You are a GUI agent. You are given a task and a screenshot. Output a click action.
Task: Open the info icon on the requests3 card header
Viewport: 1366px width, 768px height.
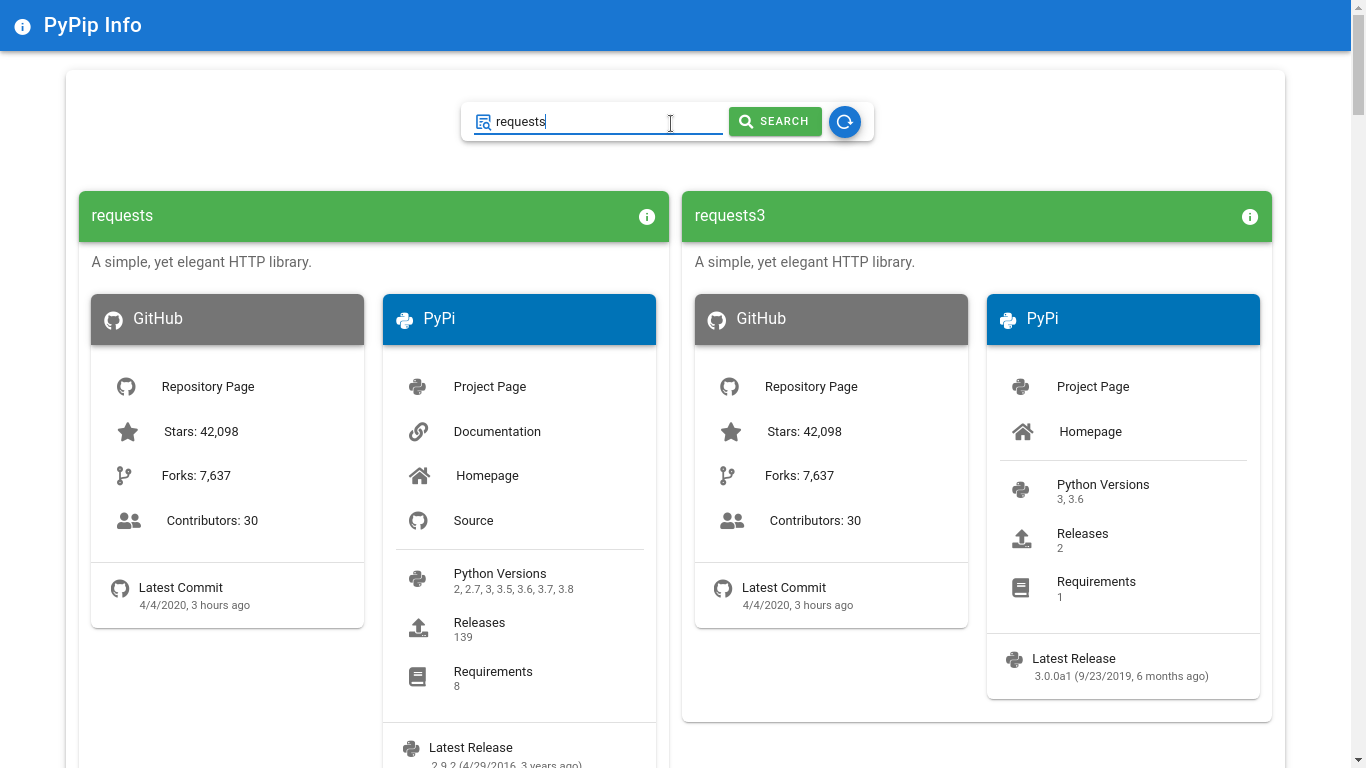click(1250, 217)
